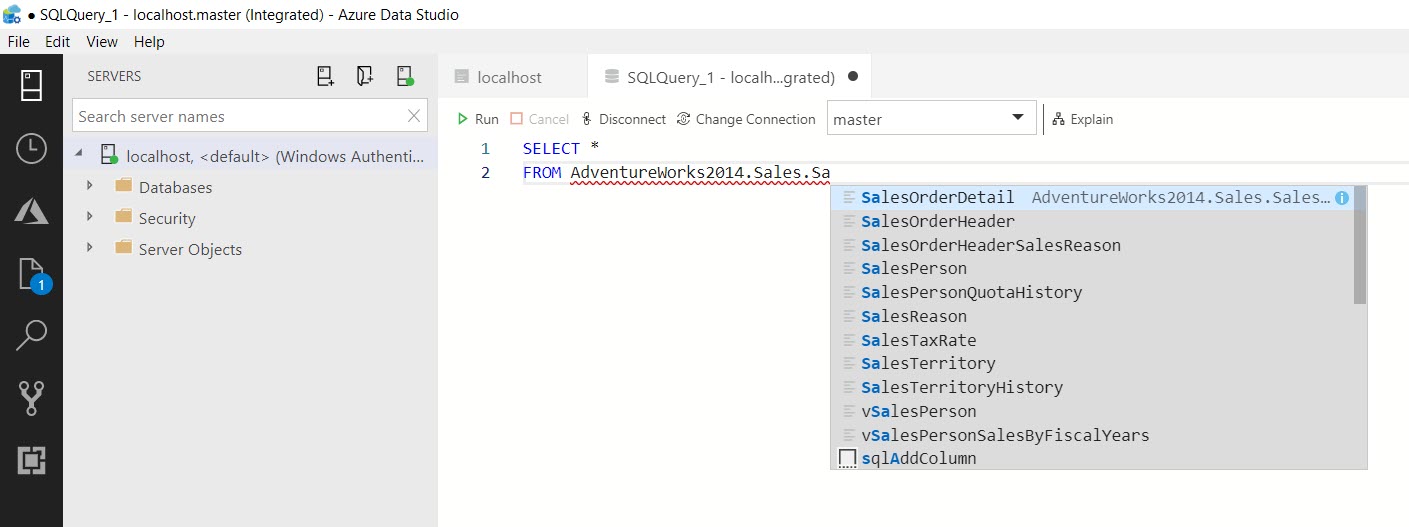1409x527 pixels.
Task: Open the Azure resources icon
Action: [x=31, y=211]
